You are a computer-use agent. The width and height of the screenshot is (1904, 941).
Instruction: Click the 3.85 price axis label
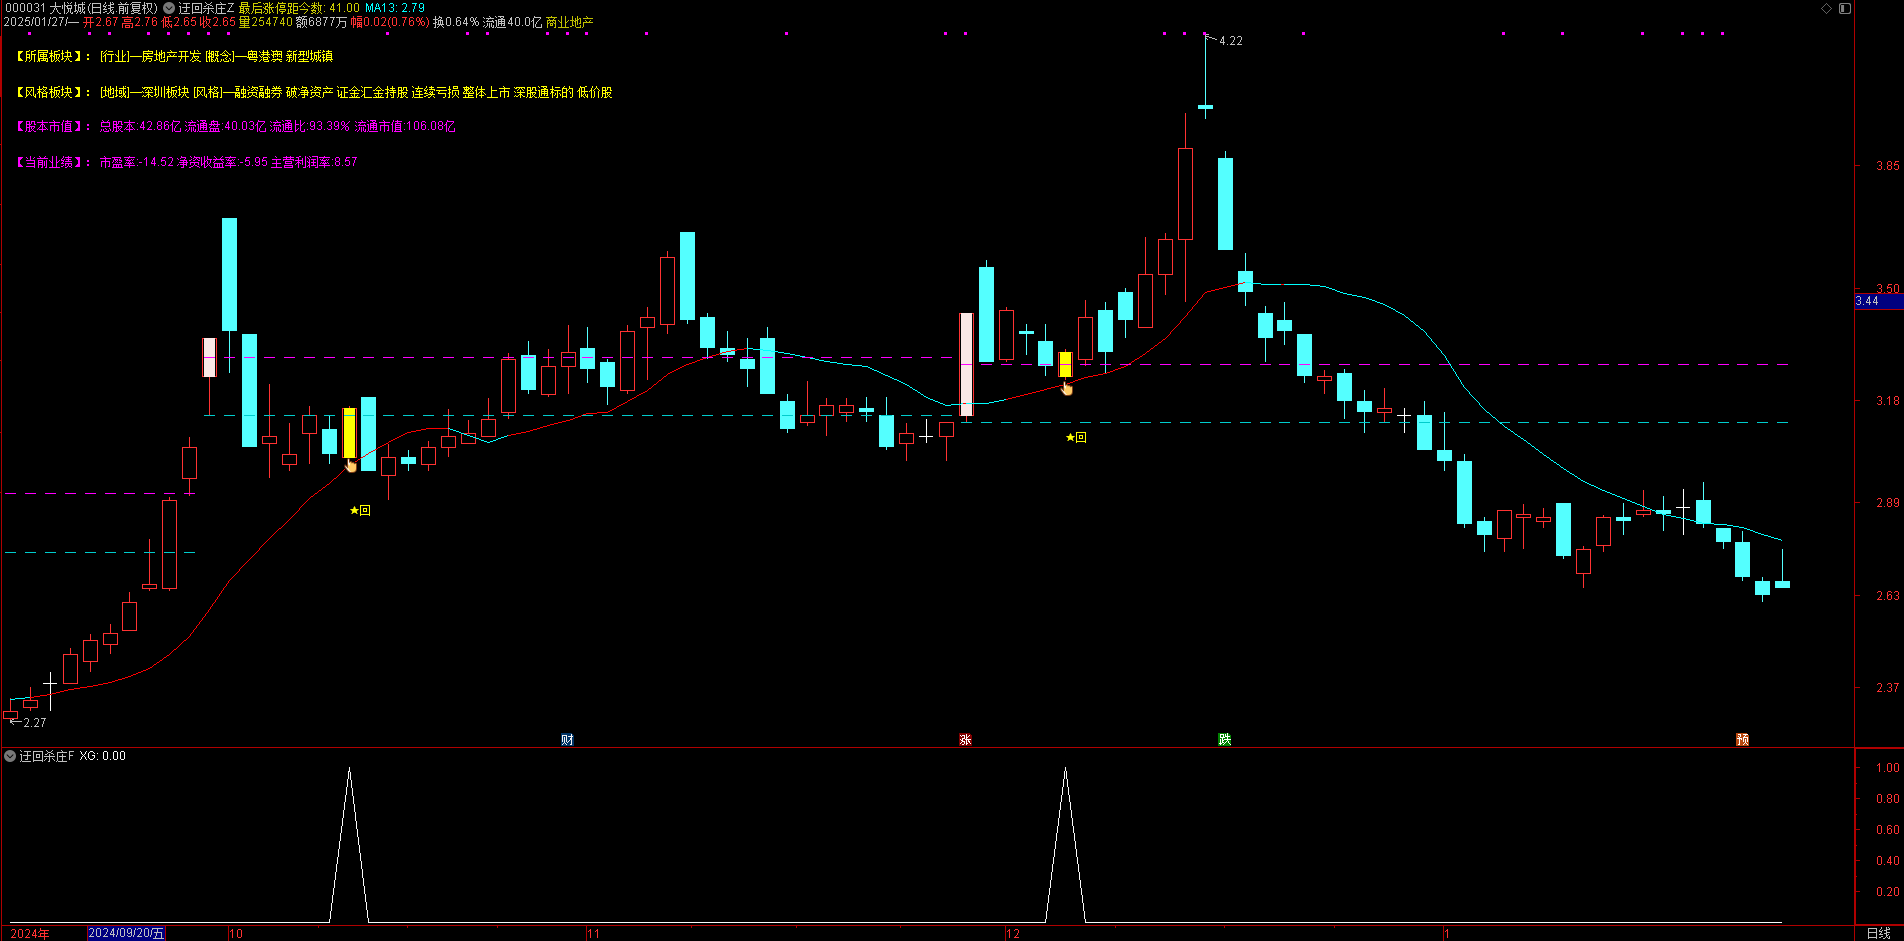[1887, 166]
